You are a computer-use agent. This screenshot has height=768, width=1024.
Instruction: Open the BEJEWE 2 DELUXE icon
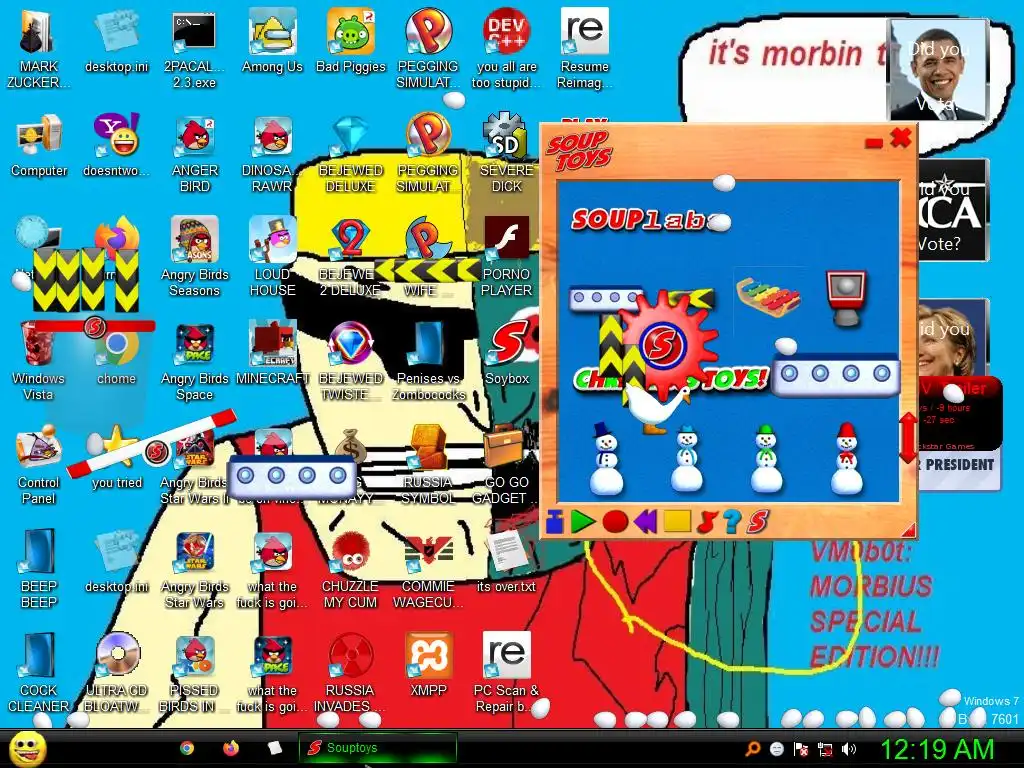[351, 256]
